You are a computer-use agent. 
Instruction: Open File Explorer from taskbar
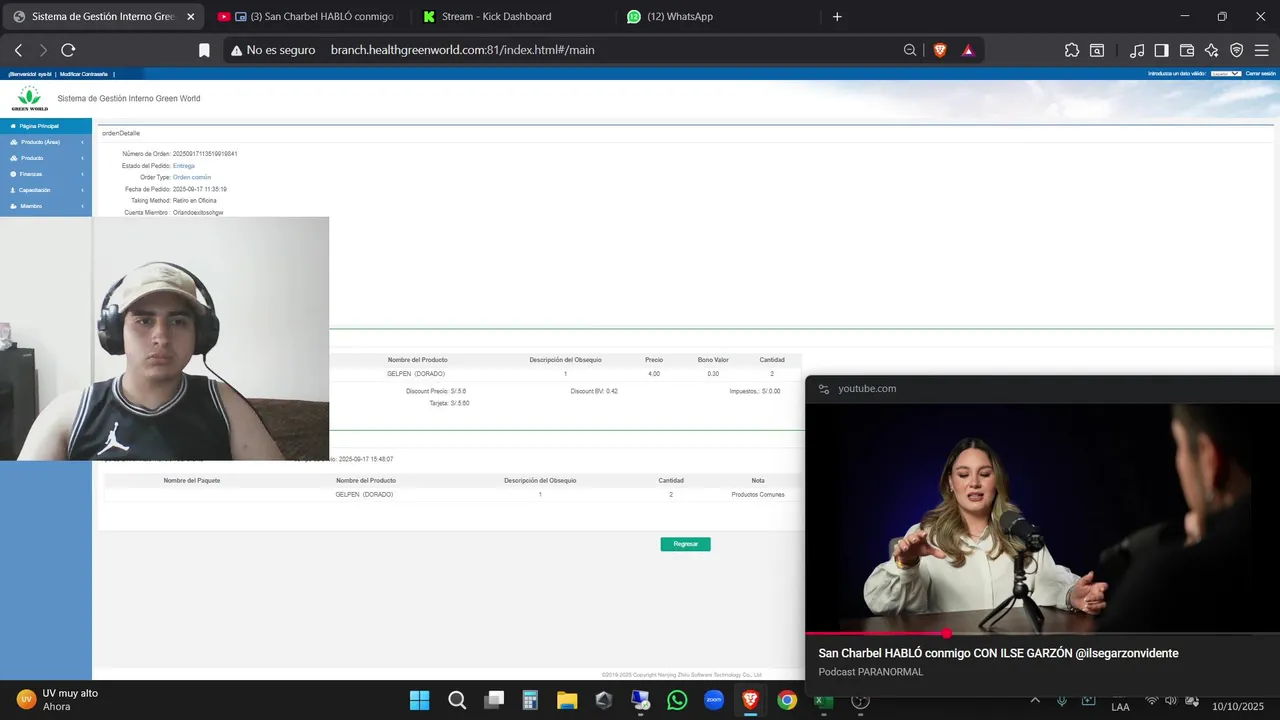pos(567,700)
